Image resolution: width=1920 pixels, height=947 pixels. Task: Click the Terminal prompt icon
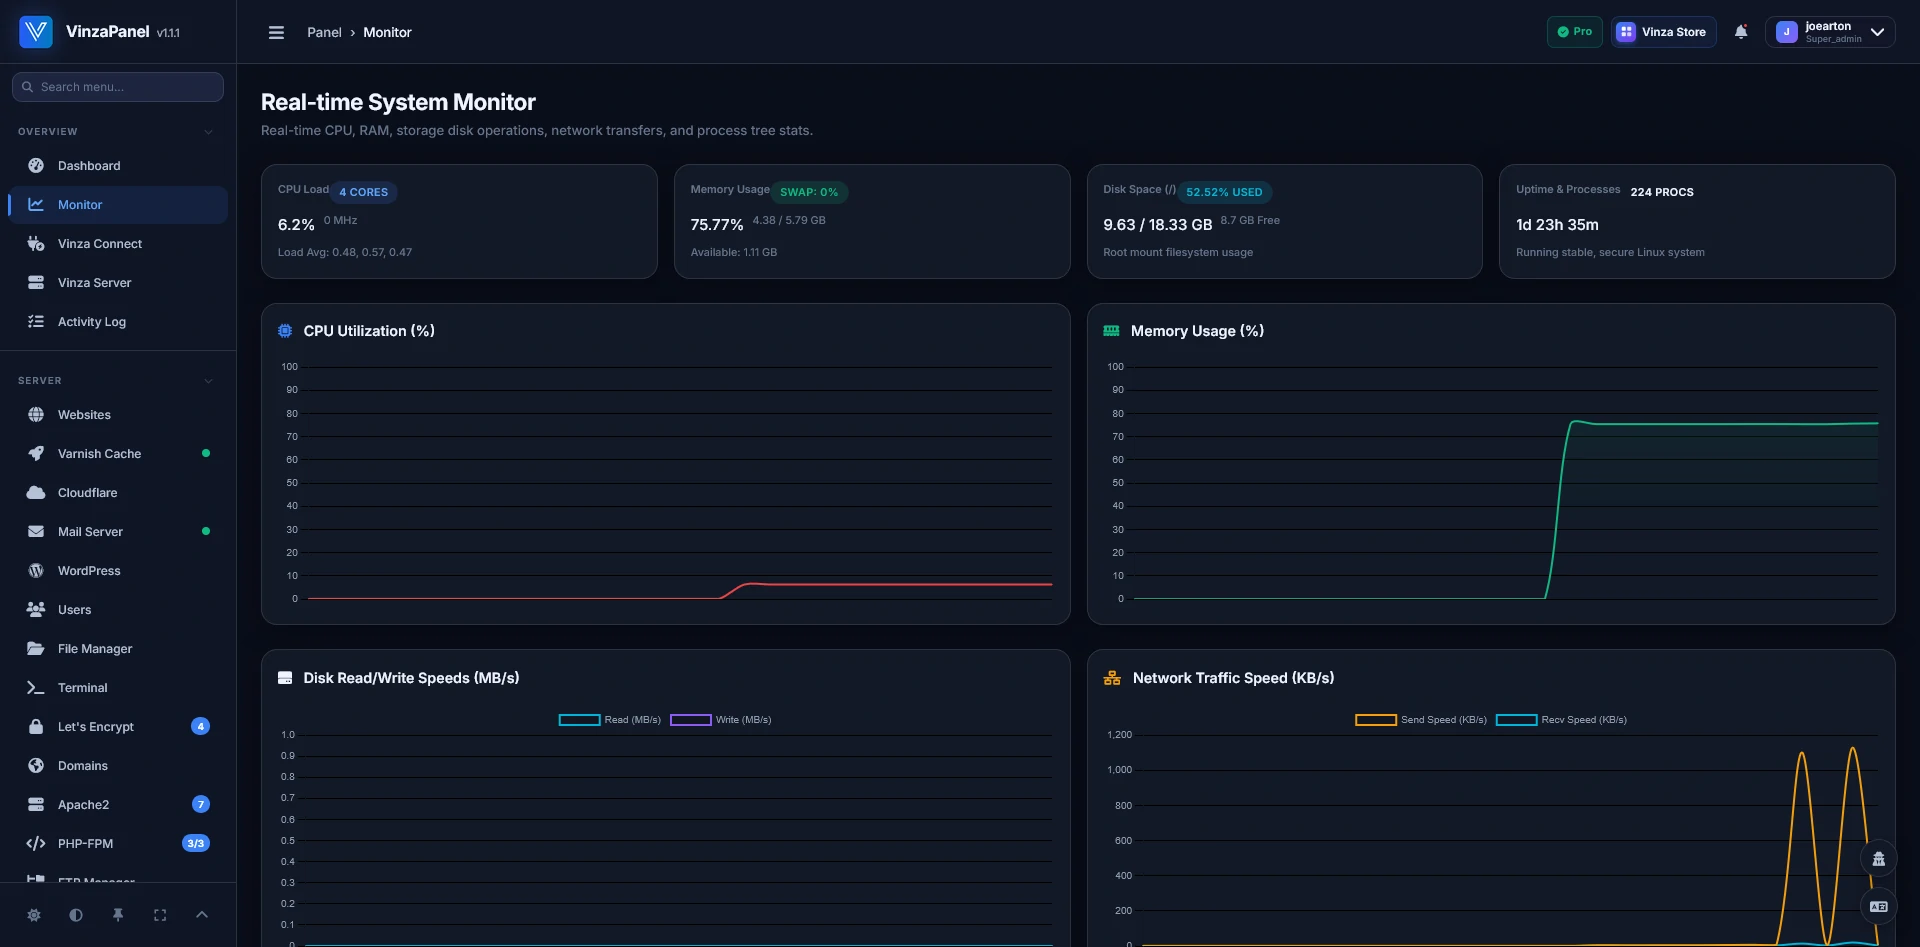click(36, 688)
